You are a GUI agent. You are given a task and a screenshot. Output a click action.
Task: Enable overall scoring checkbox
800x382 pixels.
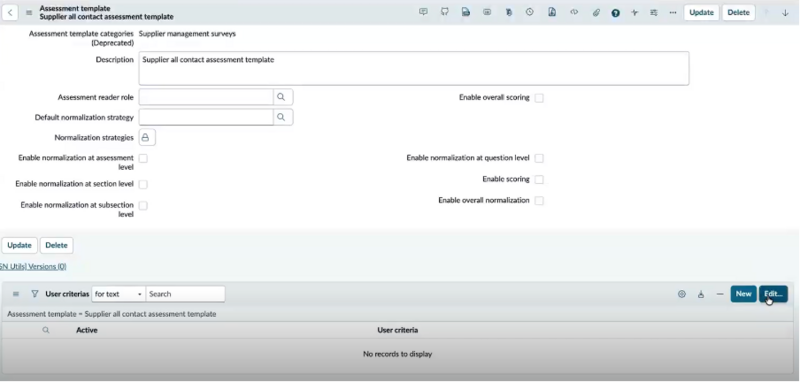click(x=539, y=98)
